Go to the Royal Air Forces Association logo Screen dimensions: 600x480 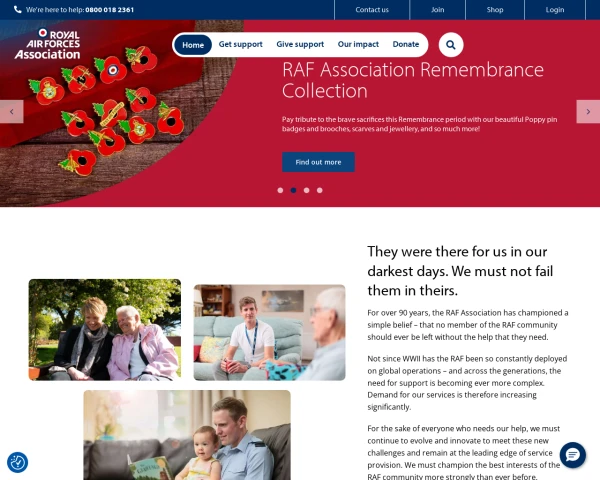click(x=47, y=44)
